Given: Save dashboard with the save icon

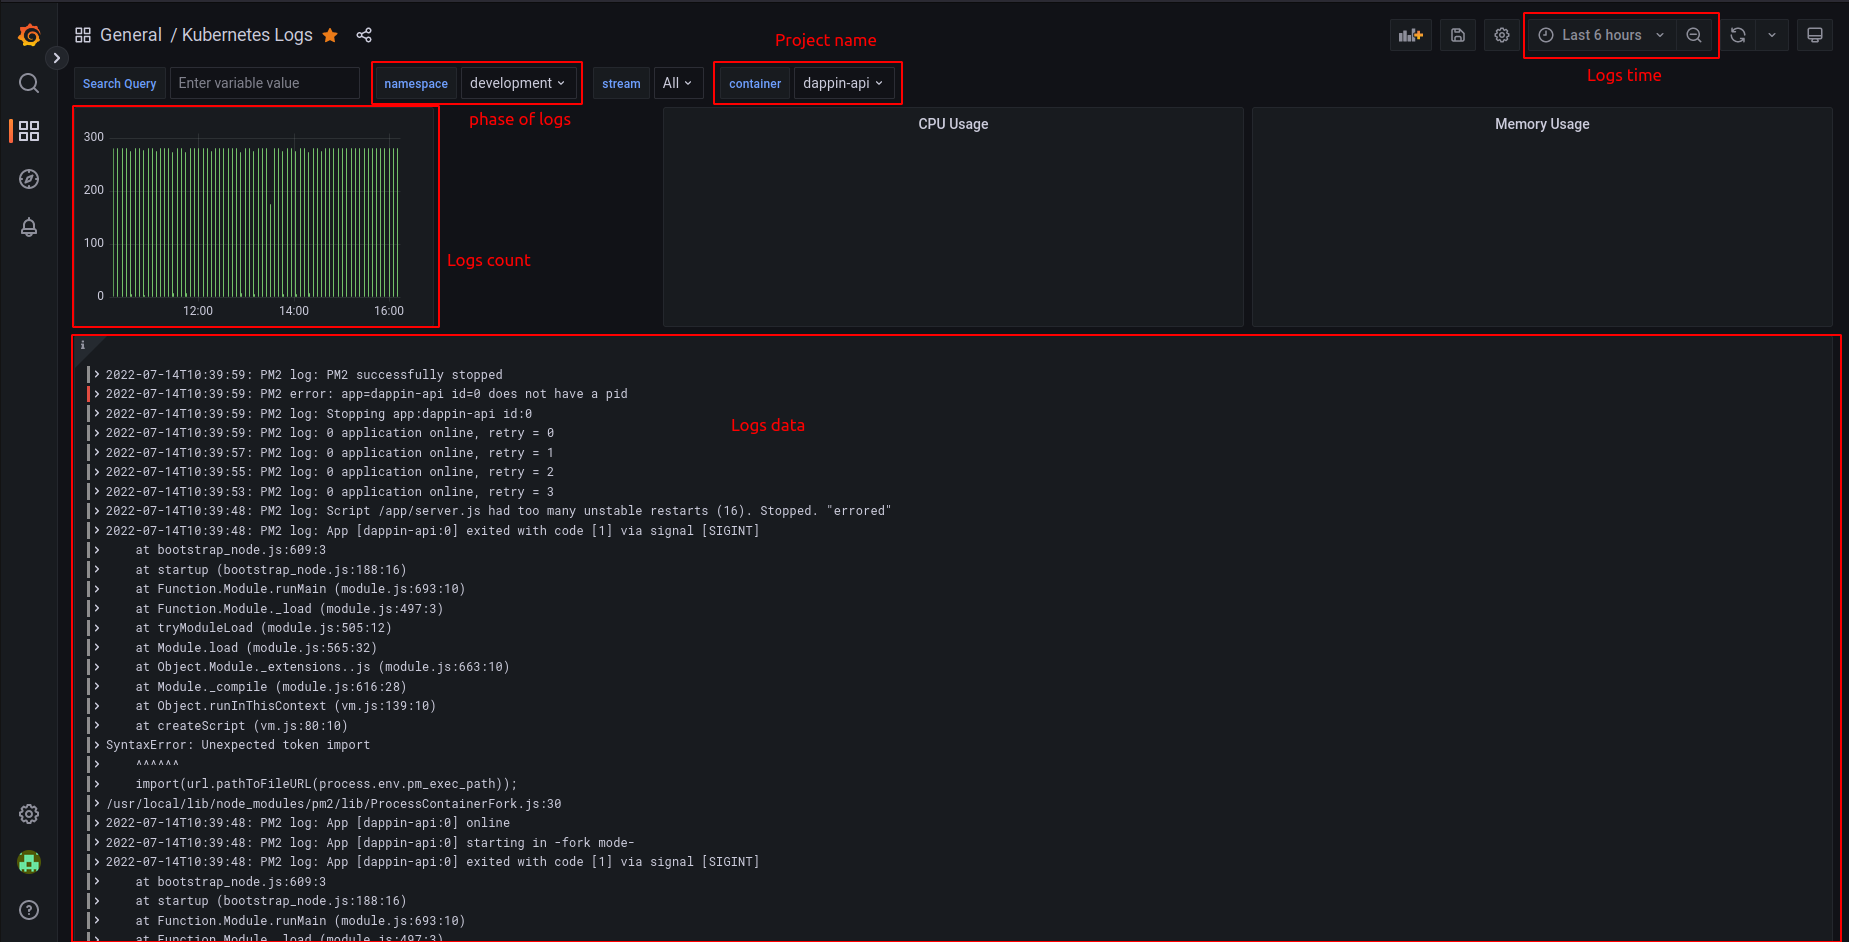Looking at the screenshot, I should pos(1458,35).
